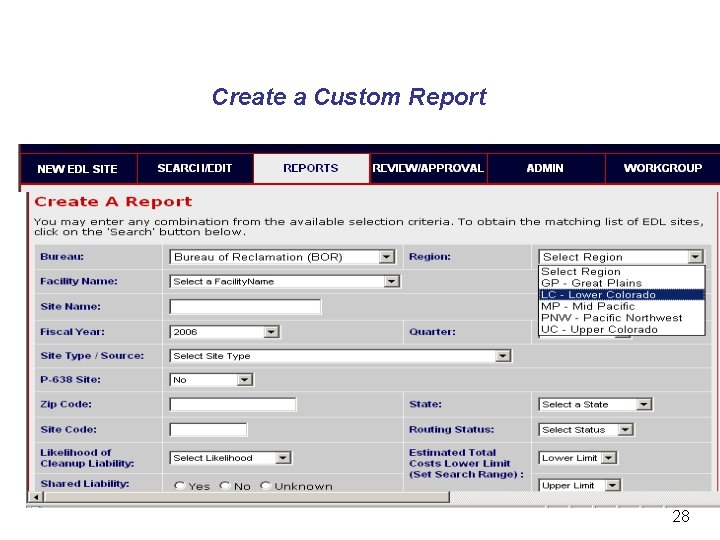
Task: Click the horizontal scrollbar left arrow
Action: 36,497
